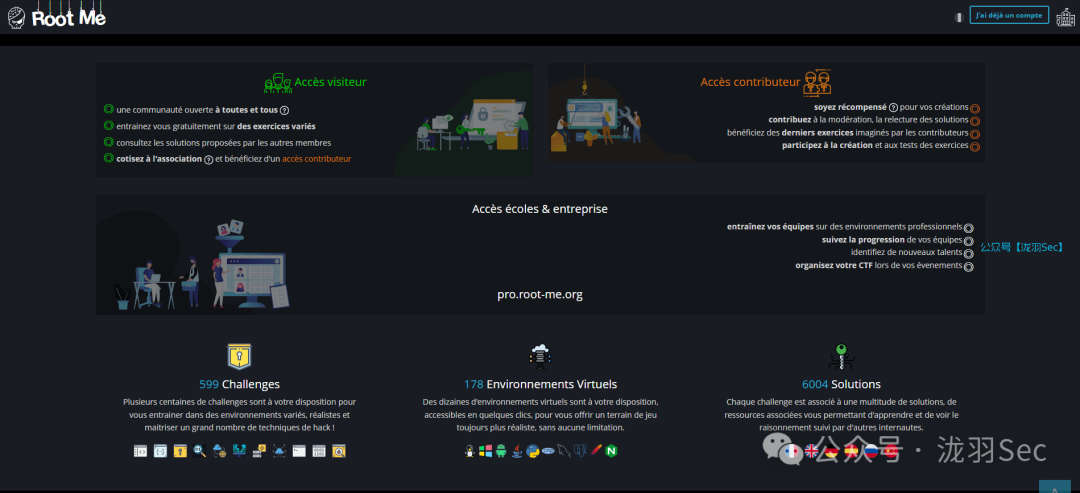Select the curly-braces web server challenge icon

160,451
